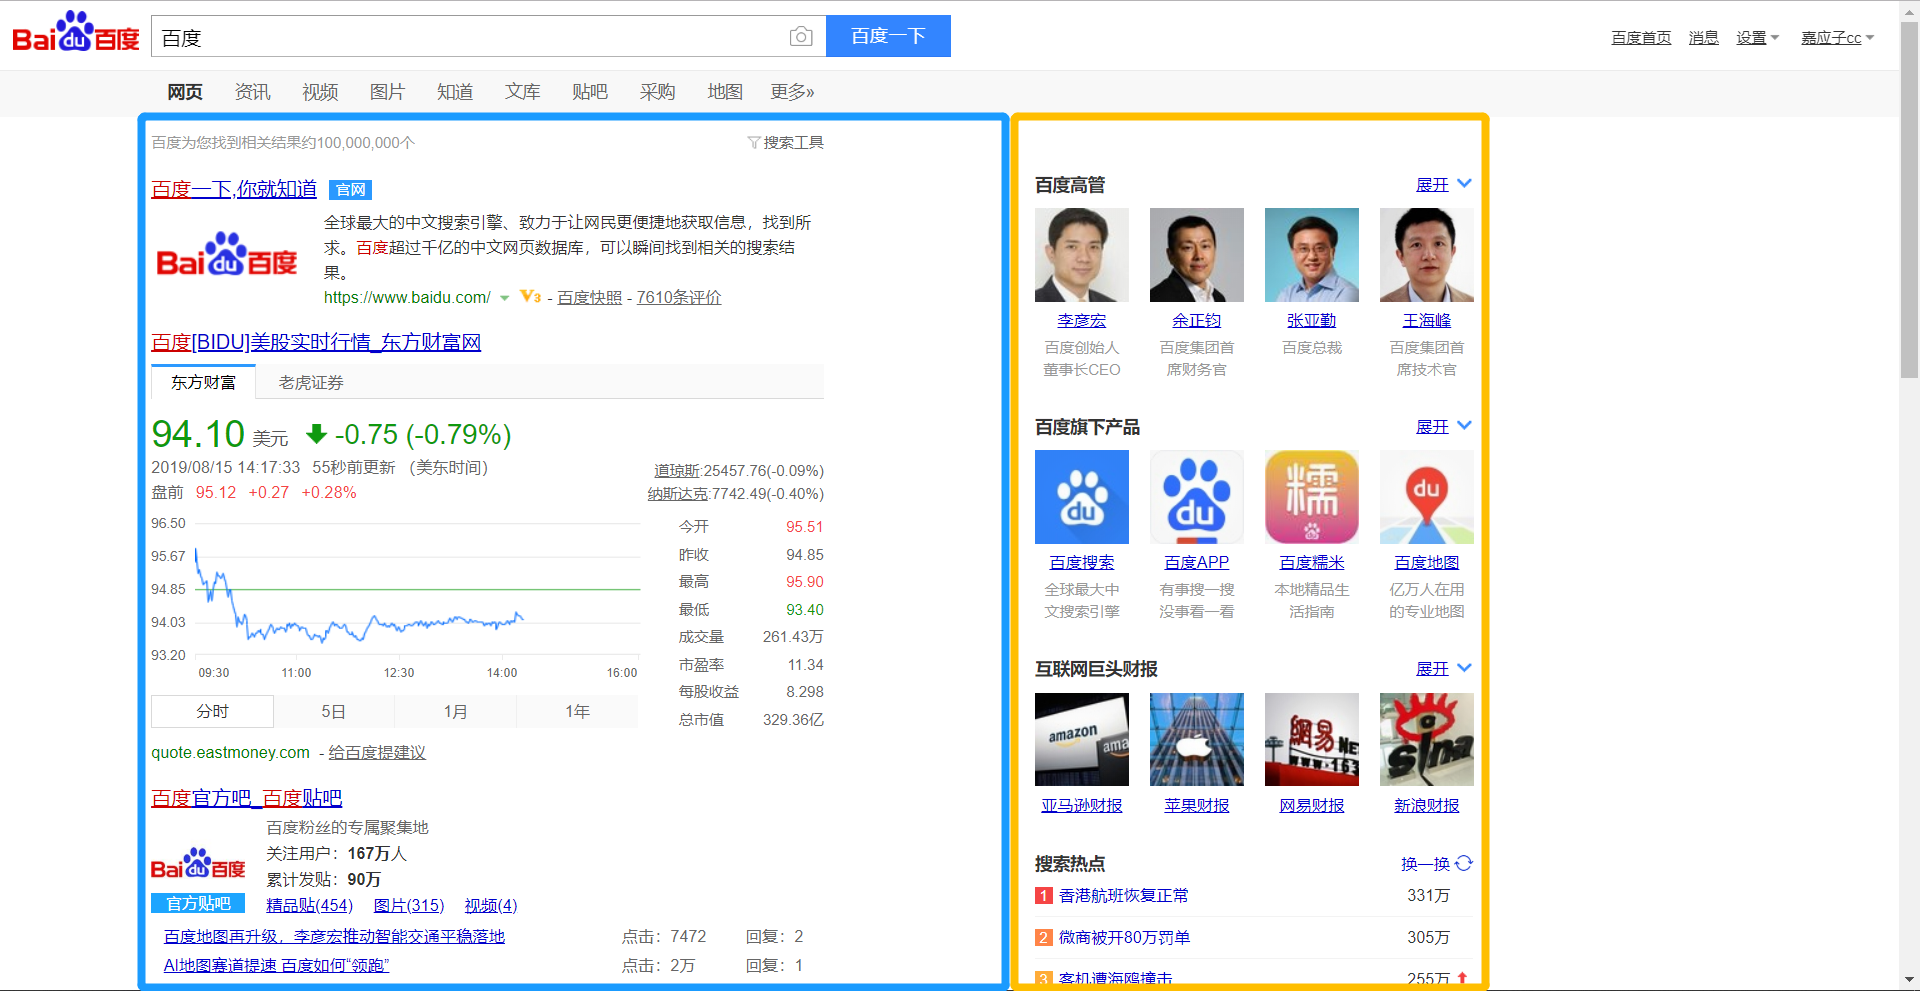Show the 1月 stock chart

(x=455, y=712)
